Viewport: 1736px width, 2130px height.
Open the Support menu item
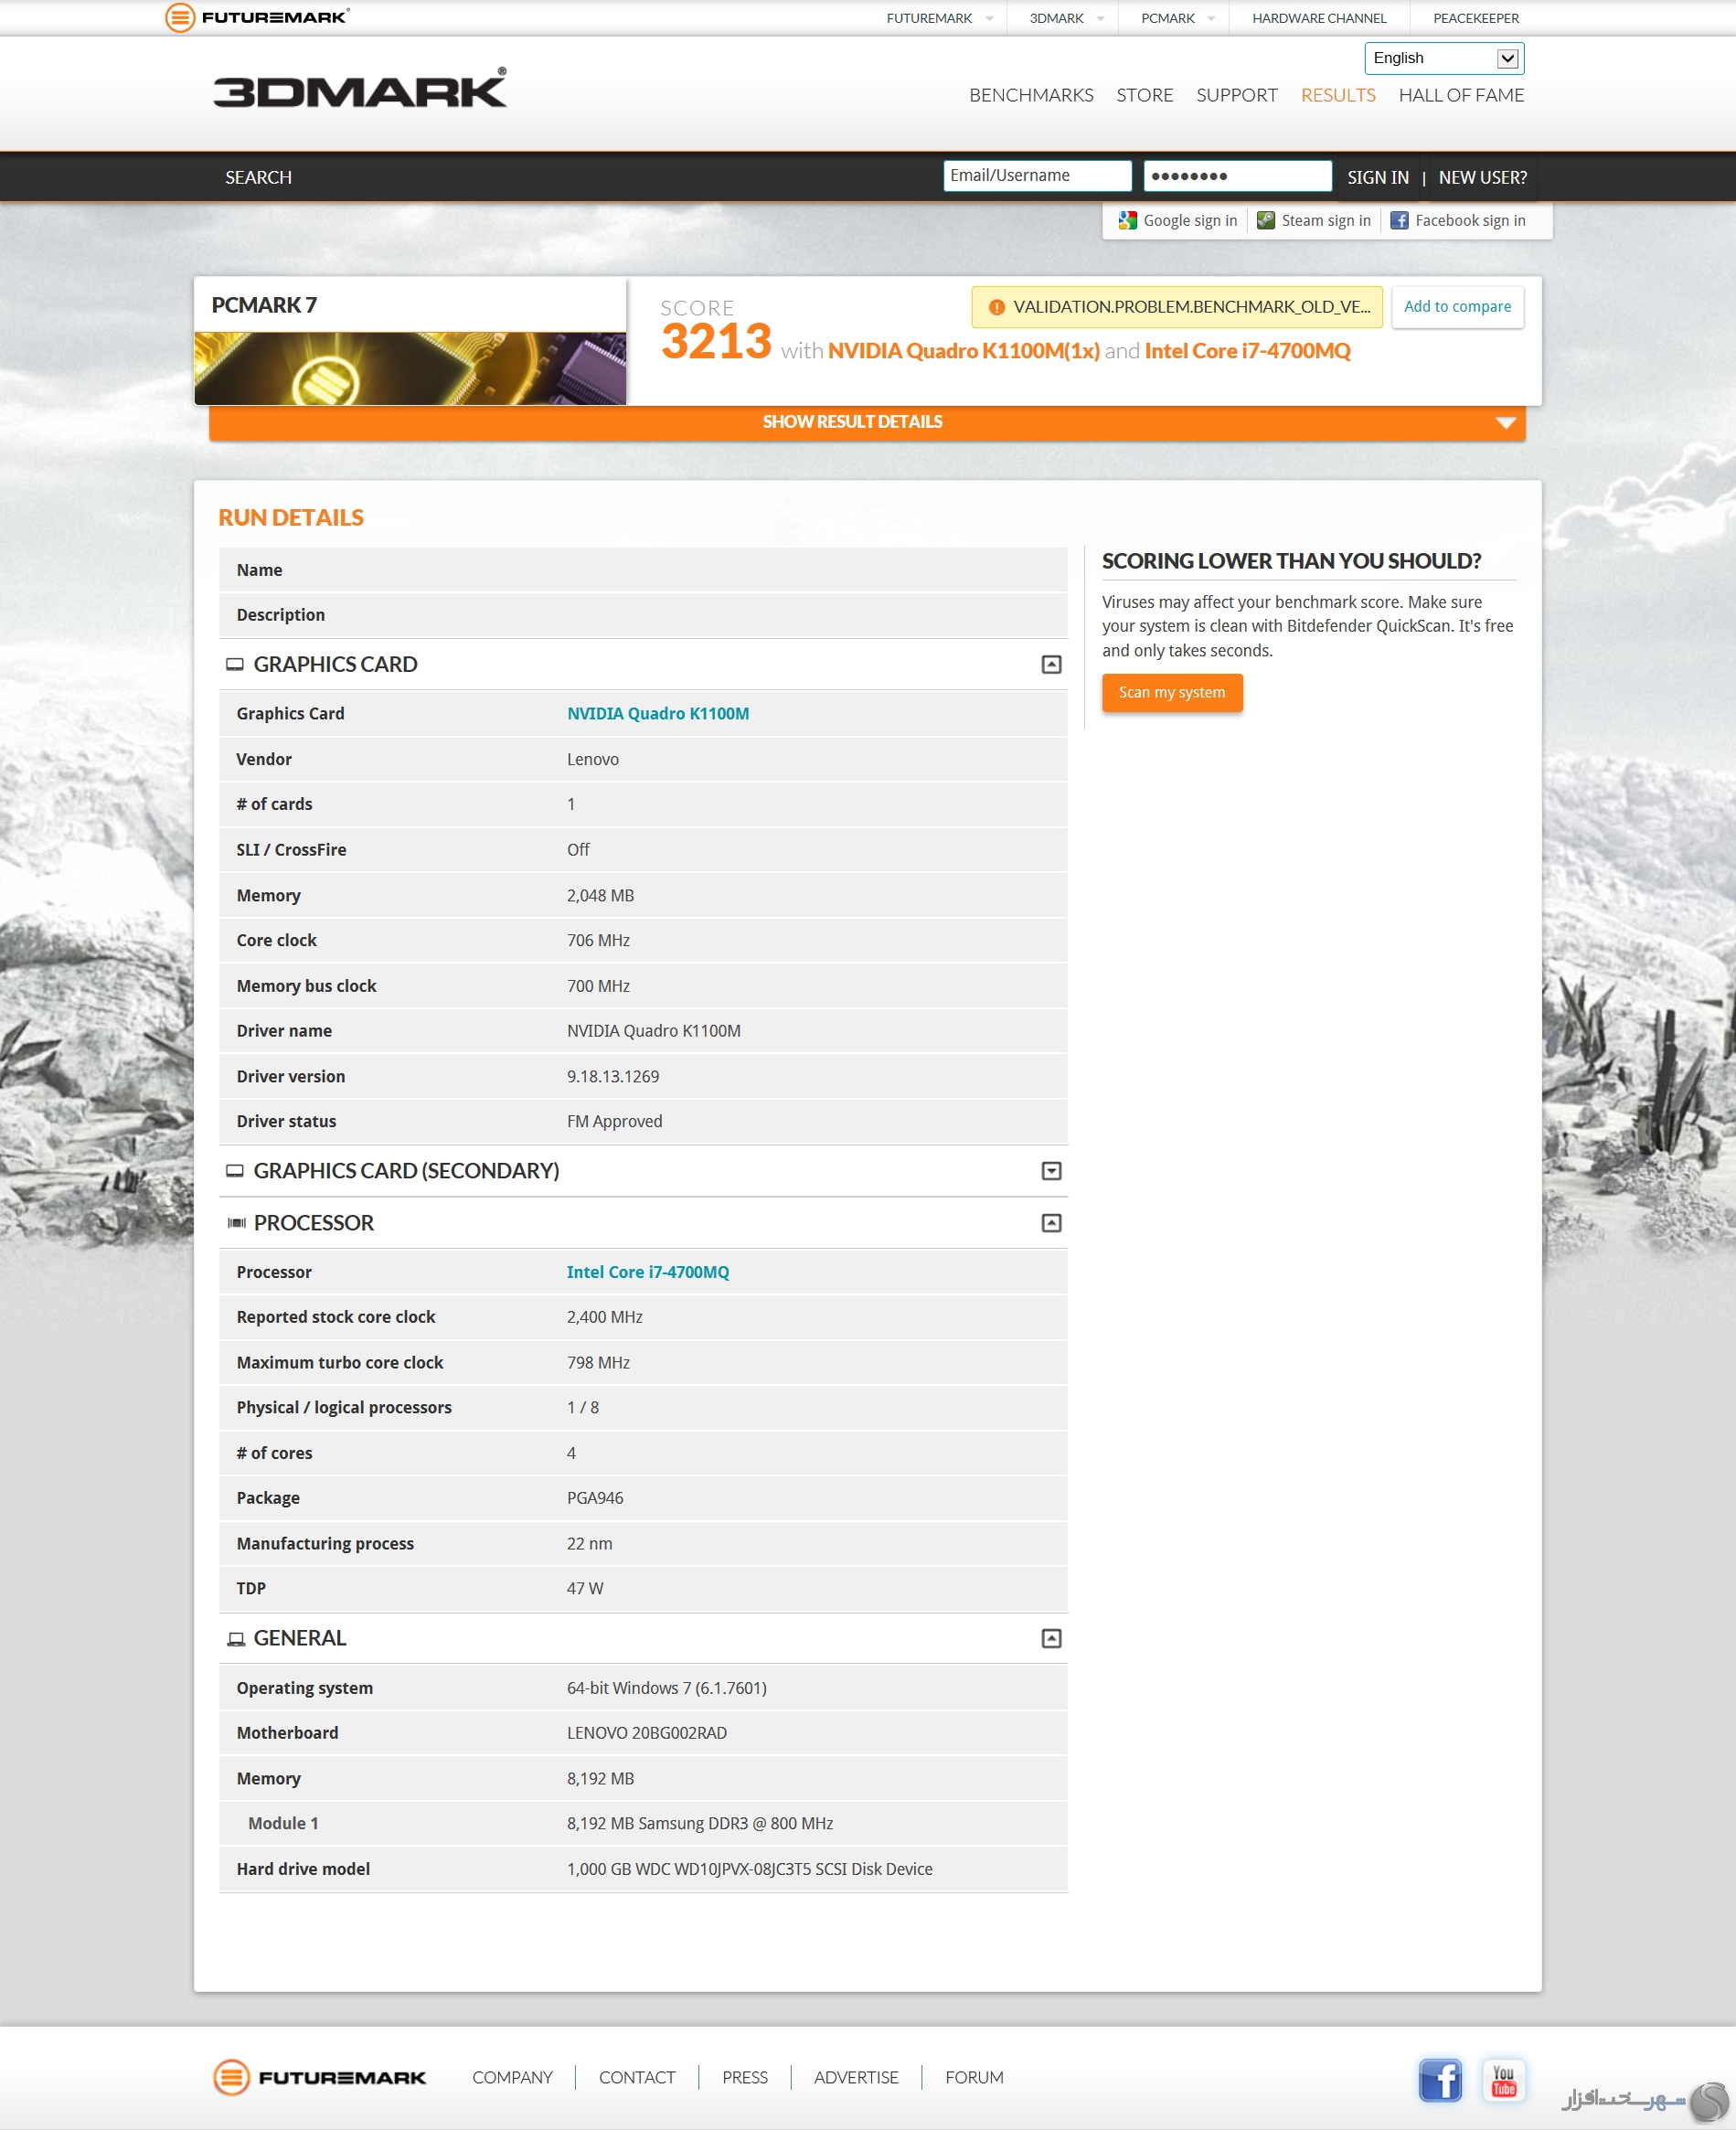point(1236,95)
